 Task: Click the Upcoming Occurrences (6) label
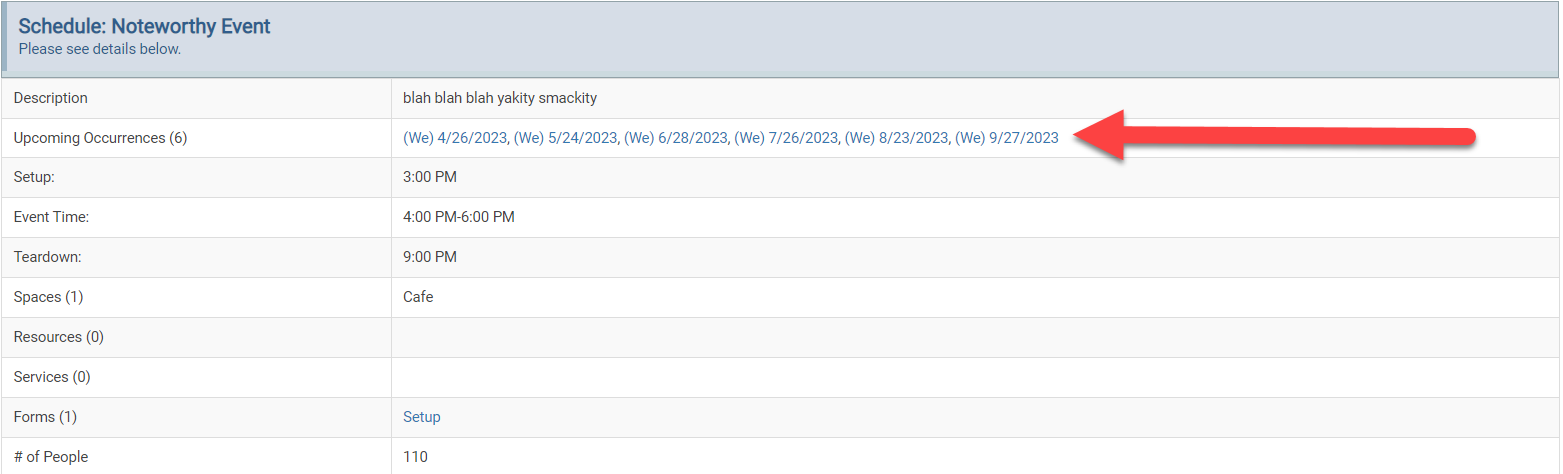[100, 138]
